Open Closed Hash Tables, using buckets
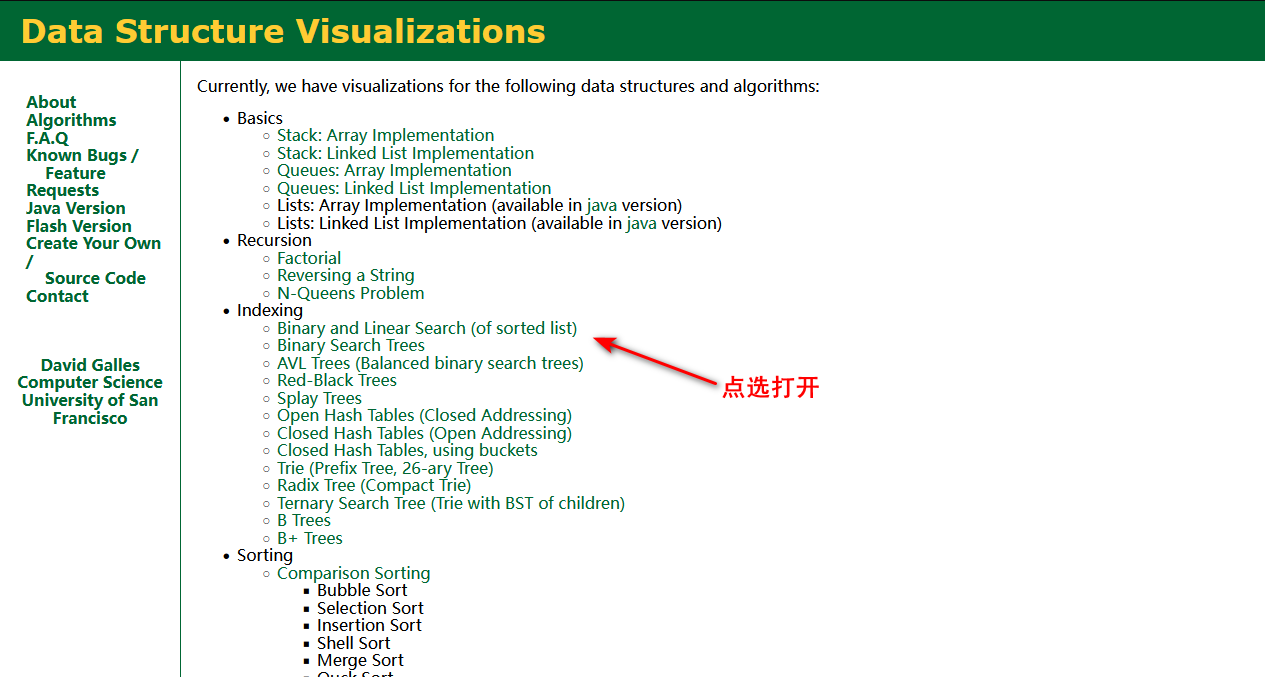Viewport: 1265px width, 677px height. click(x=407, y=450)
